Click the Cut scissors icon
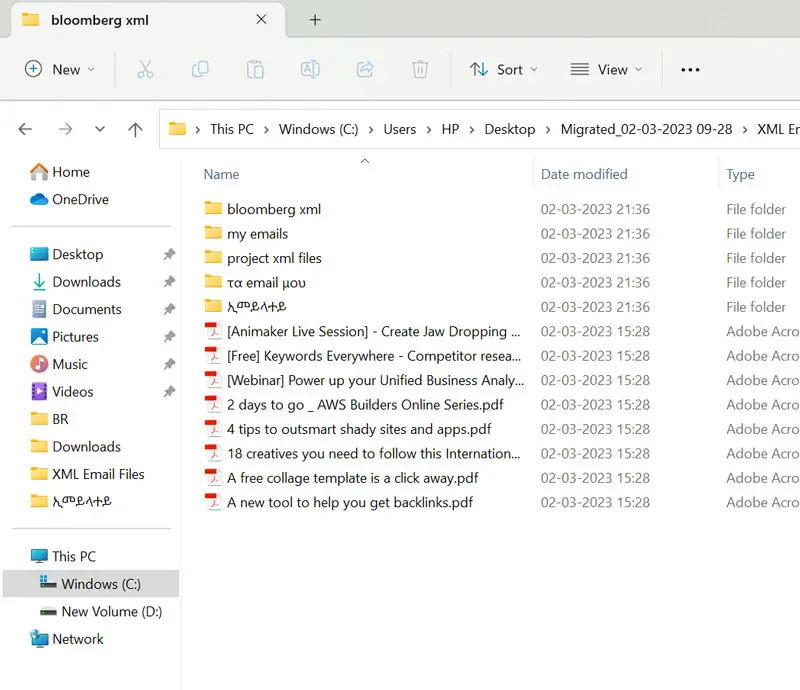Screen dimensions: 800x690 point(145,69)
